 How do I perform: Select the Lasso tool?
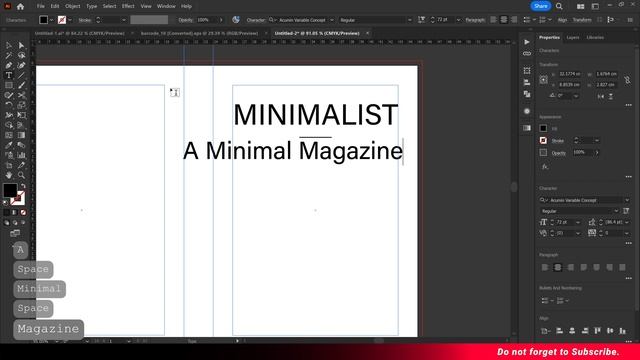[21, 55]
